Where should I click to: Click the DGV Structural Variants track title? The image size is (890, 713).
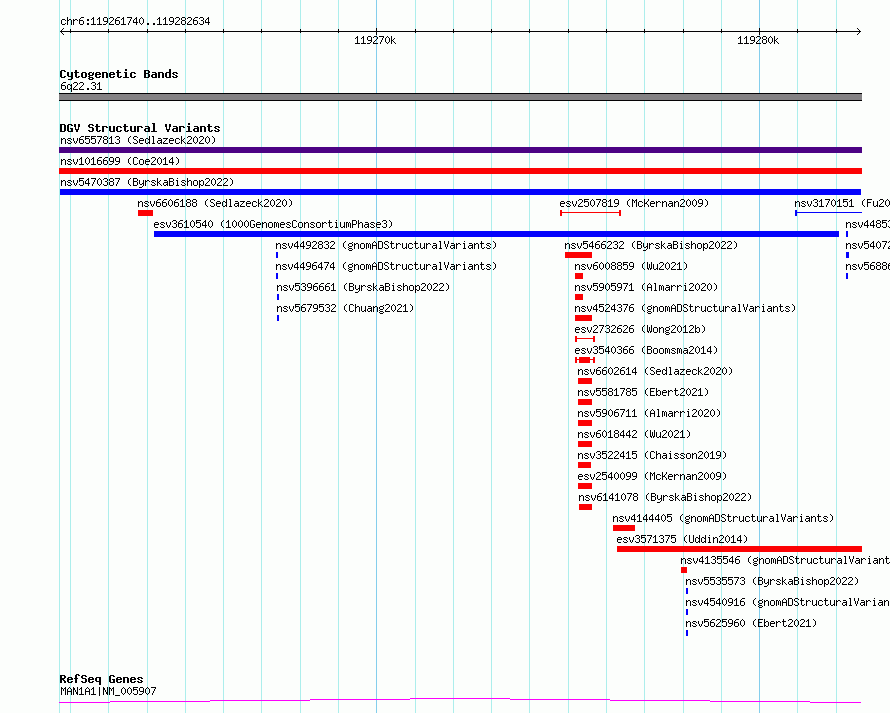pos(140,128)
